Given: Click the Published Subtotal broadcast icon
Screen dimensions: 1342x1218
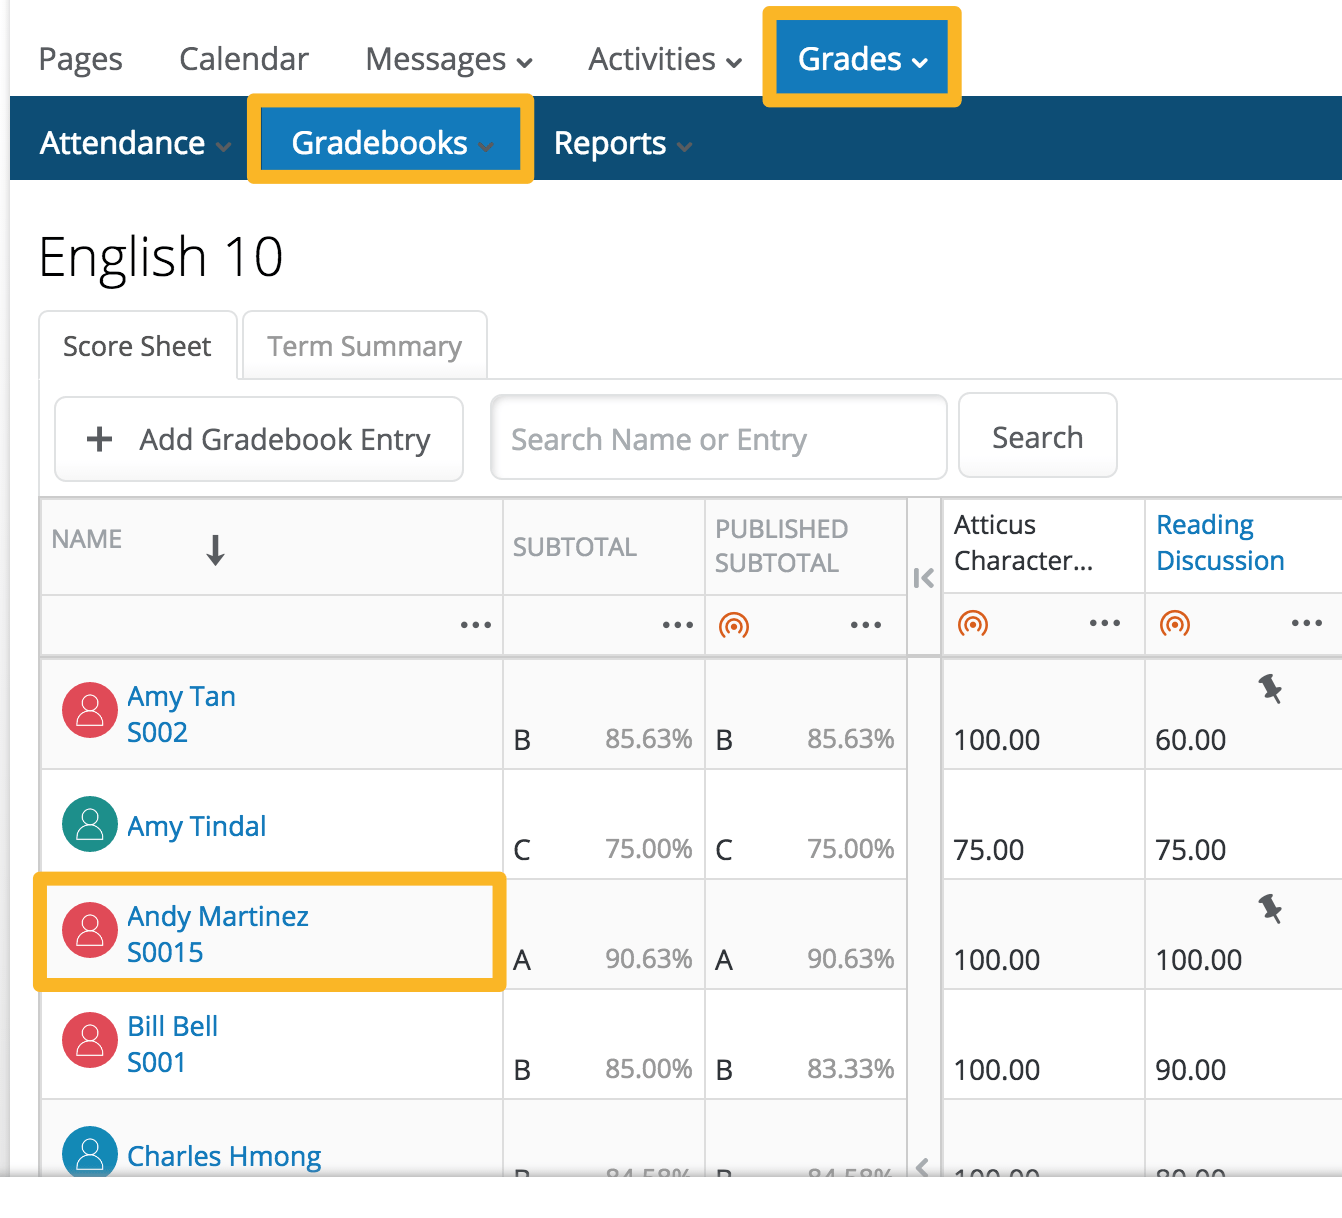Looking at the screenshot, I should [734, 625].
